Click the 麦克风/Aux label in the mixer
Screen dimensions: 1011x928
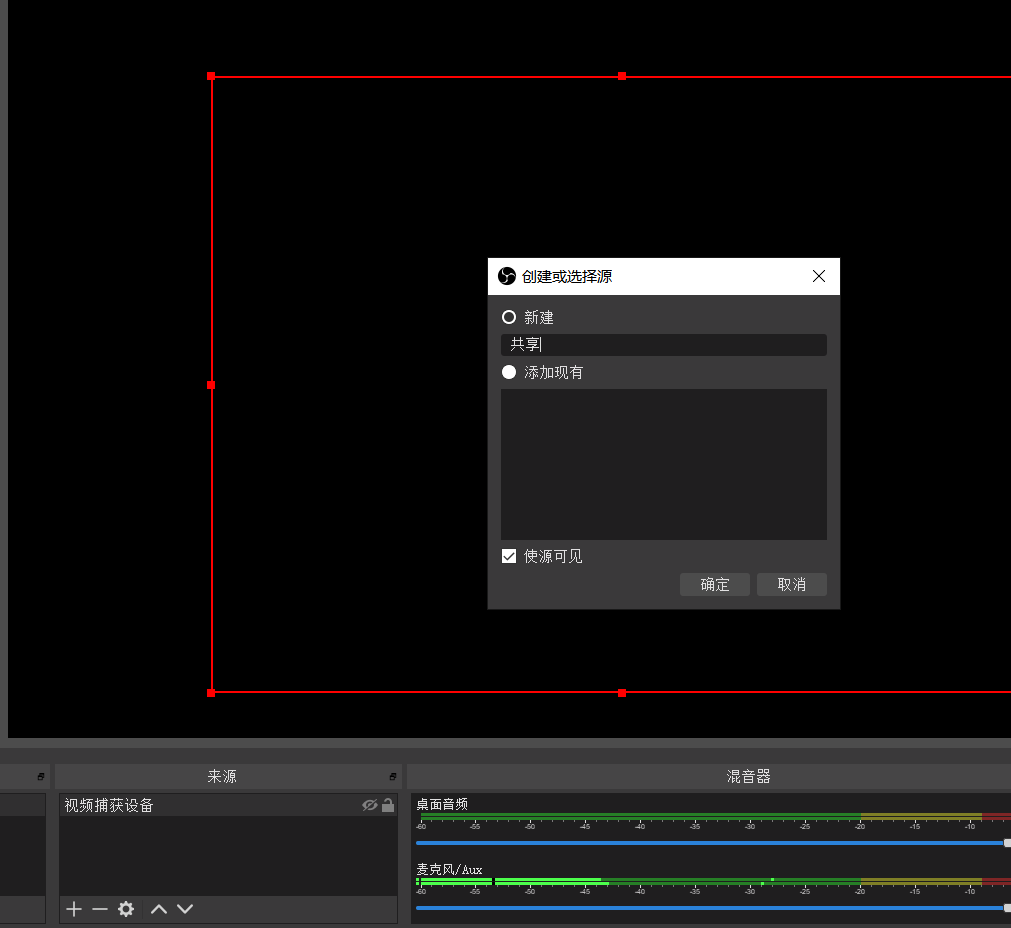449,869
